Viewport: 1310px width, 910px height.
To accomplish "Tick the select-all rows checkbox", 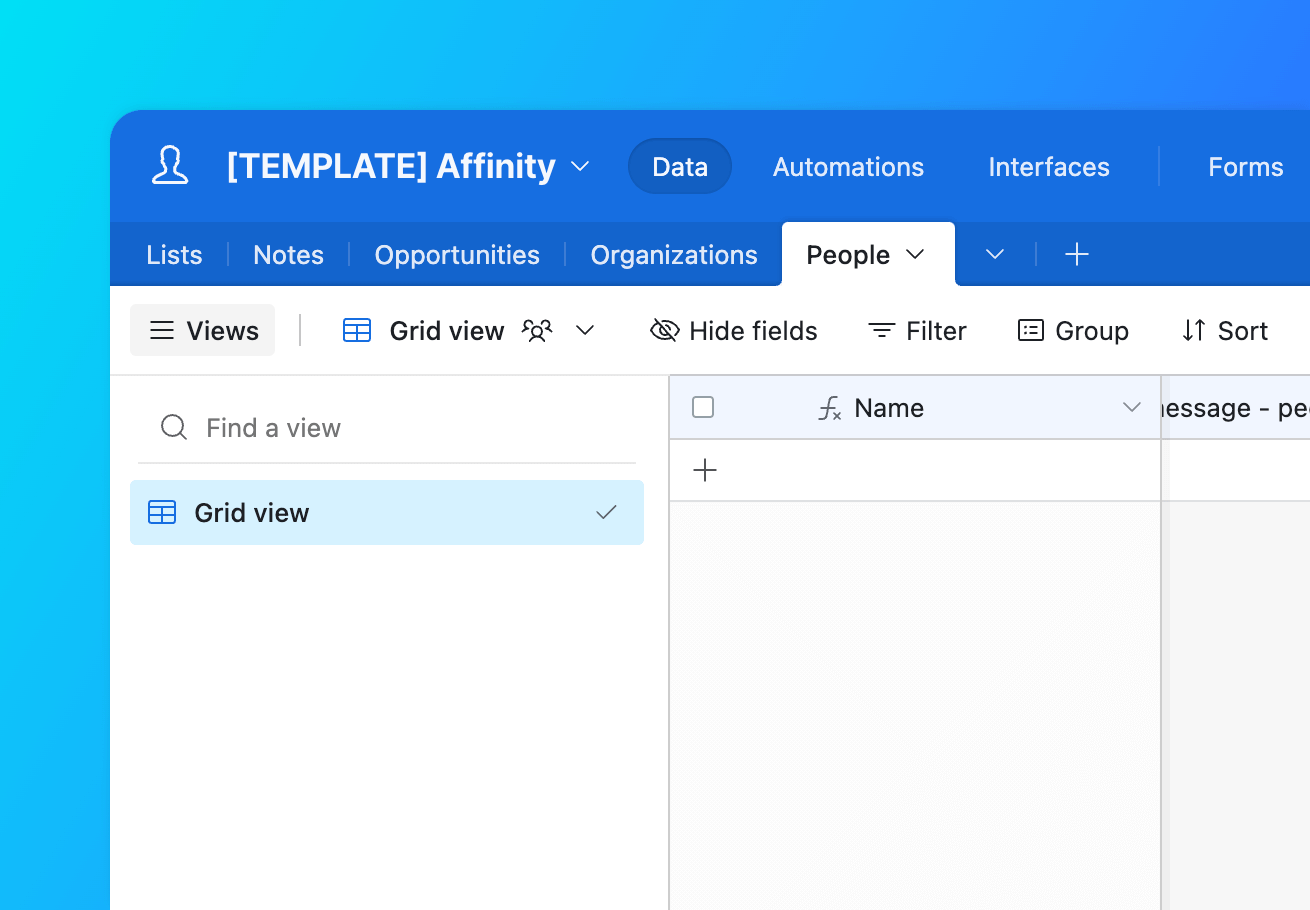I will pyautogui.click(x=703, y=407).
